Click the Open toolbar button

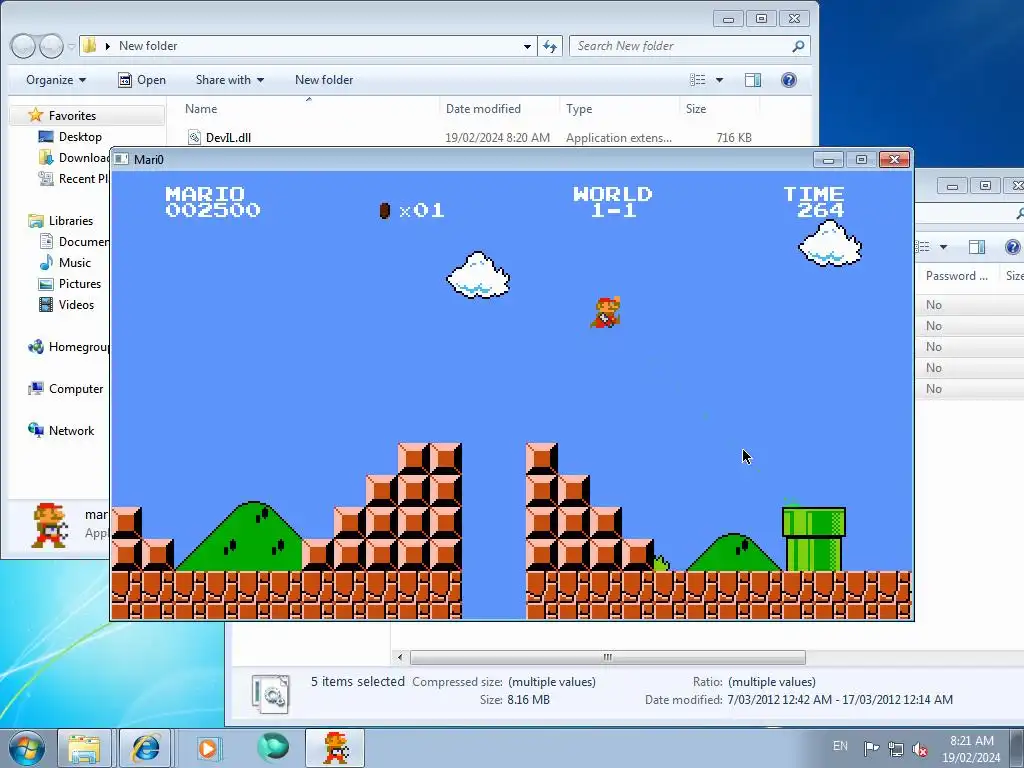[x=142, y=80]
